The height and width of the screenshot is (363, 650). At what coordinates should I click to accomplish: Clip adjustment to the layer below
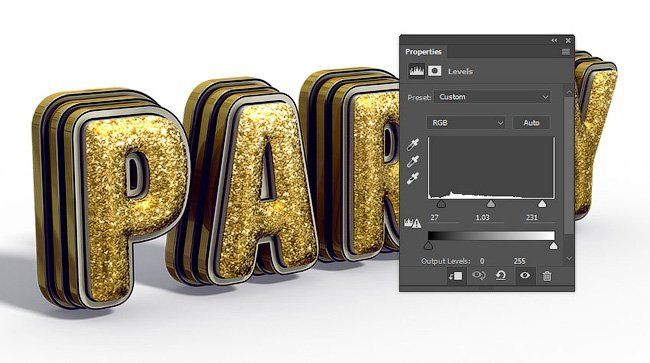point(456,276)
